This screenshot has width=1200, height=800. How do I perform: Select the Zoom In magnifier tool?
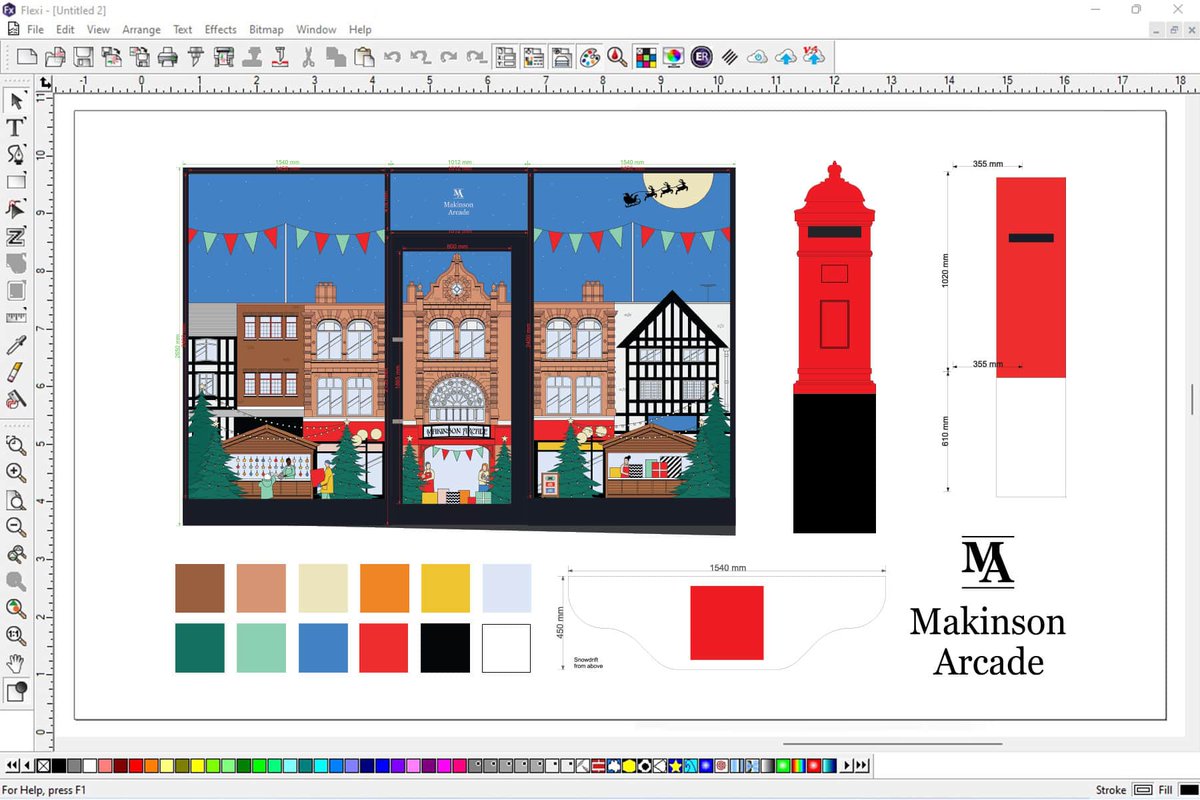coord(16,473)
